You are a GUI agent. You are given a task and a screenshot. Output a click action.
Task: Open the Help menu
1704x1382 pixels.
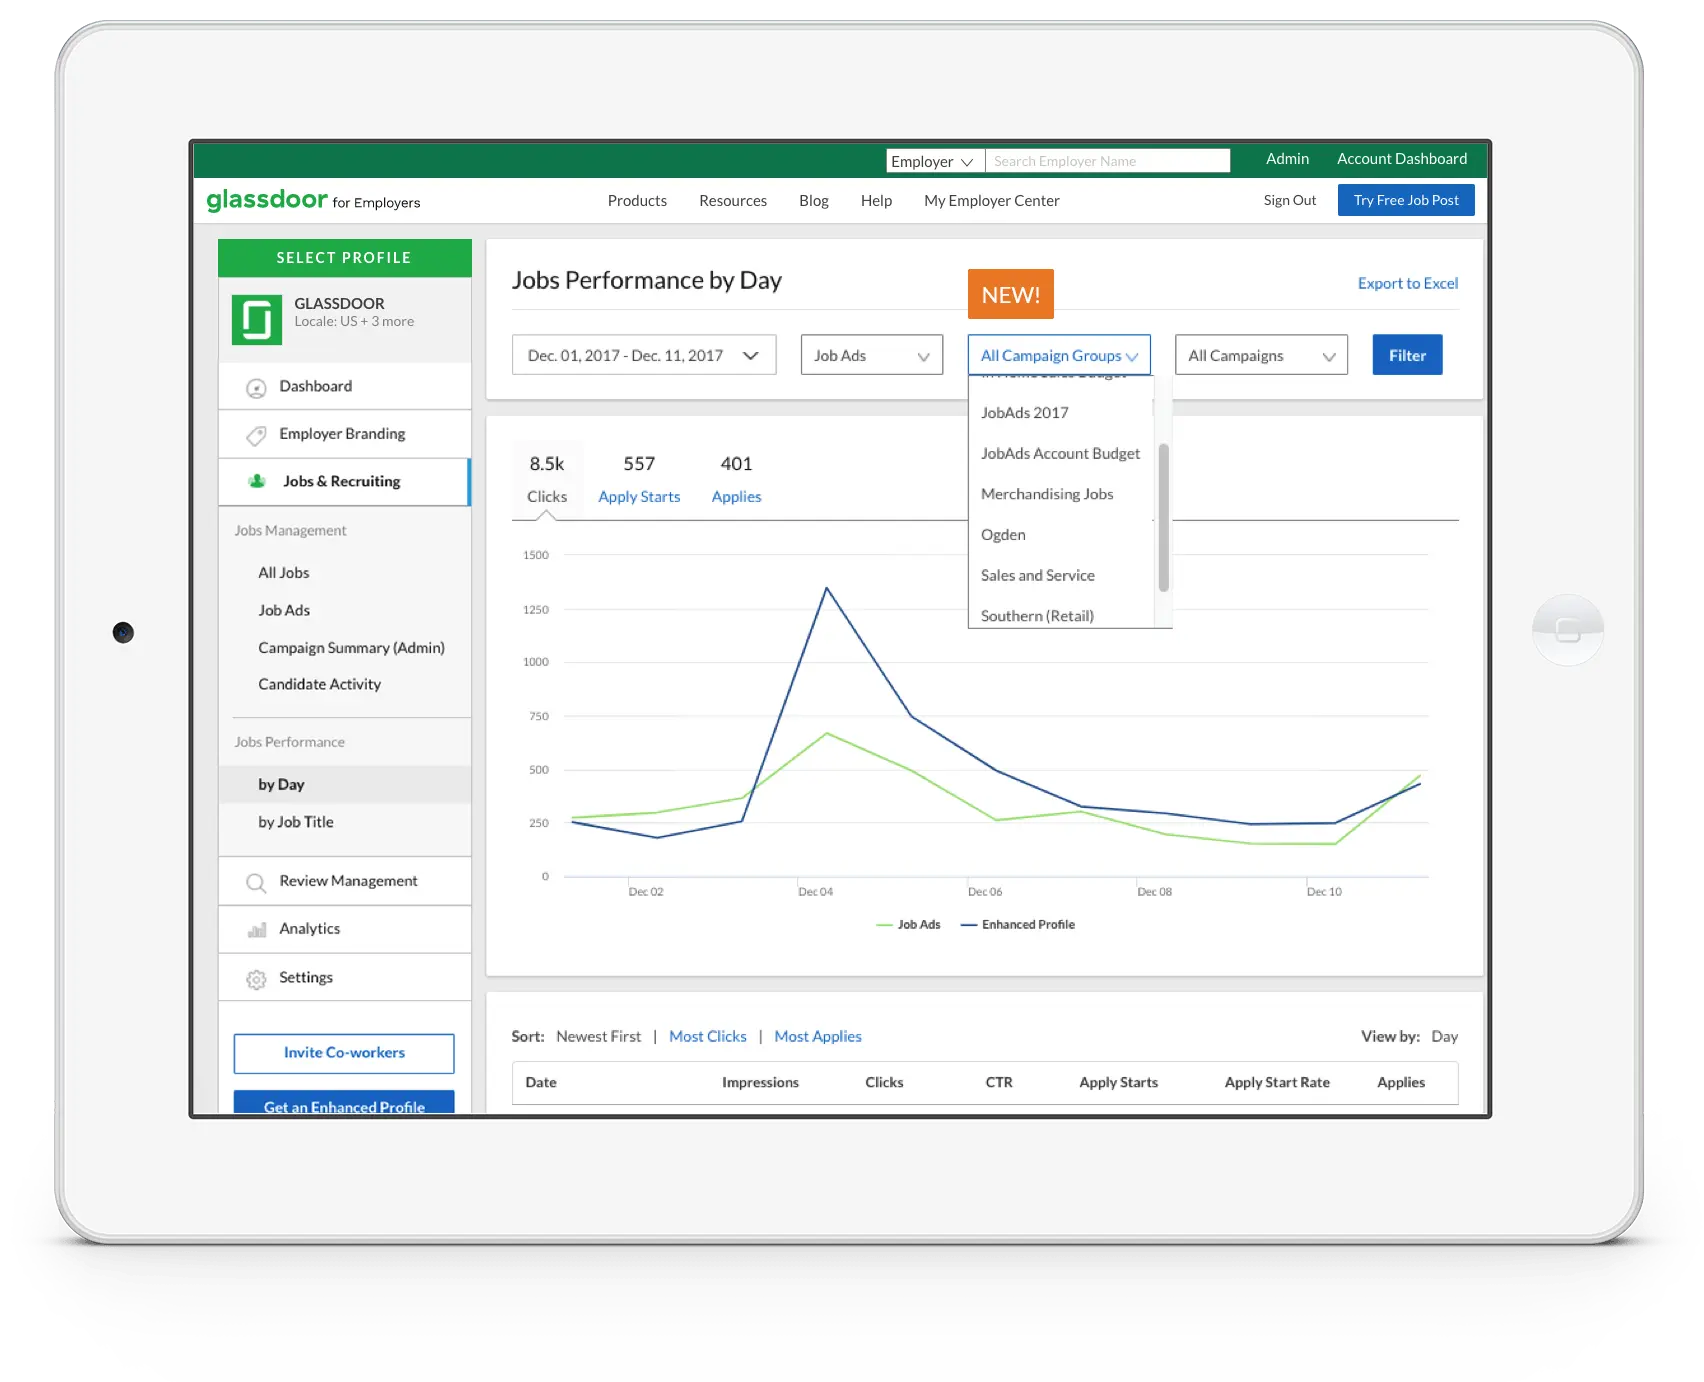click(x=876, y=200)
